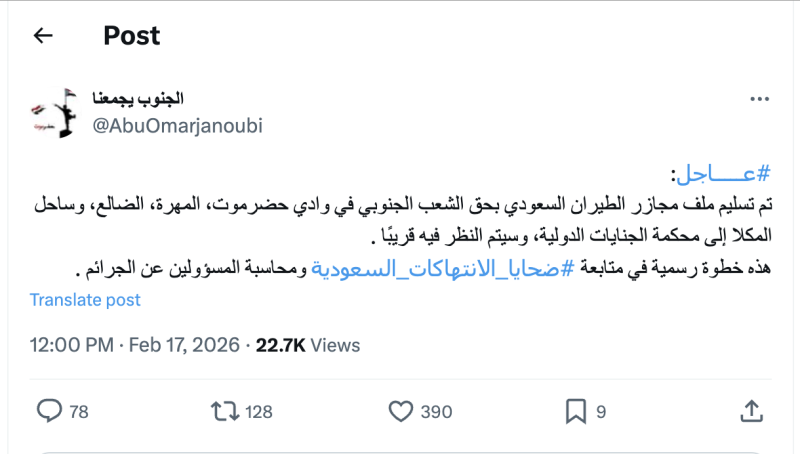
Task: Open the share post icon
Action: click(x=752, y=410)
